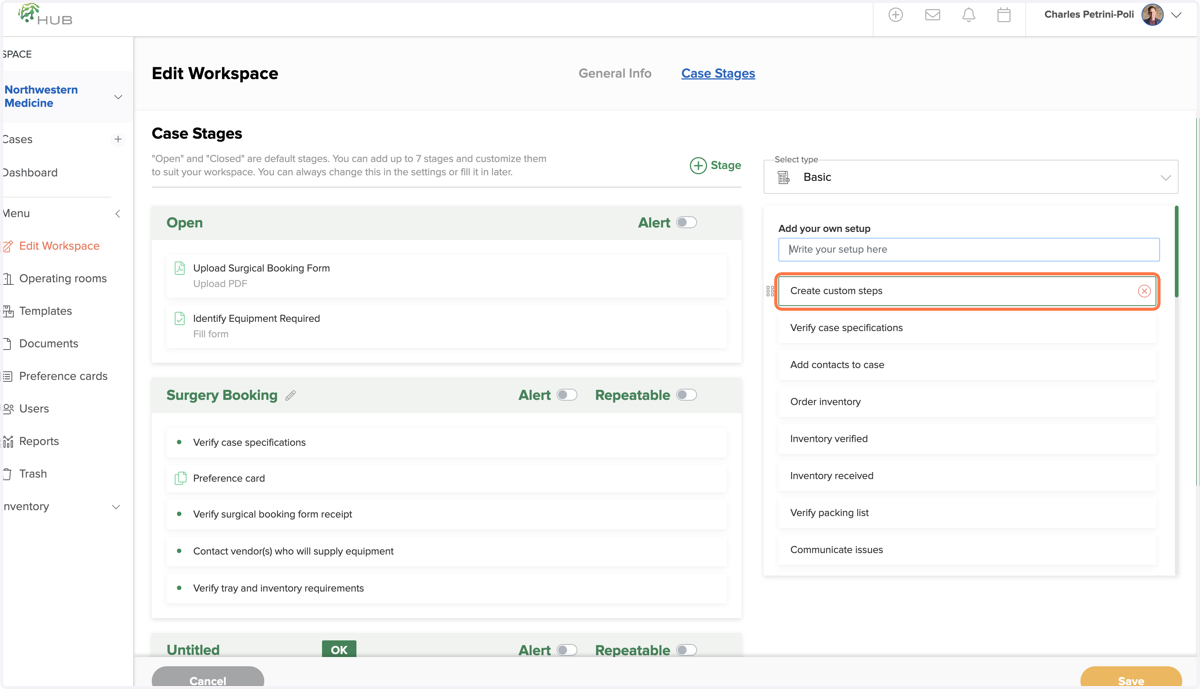1200x689 pixels.
Task: Save the workspace changes
Action: [x=1131, y=678]
